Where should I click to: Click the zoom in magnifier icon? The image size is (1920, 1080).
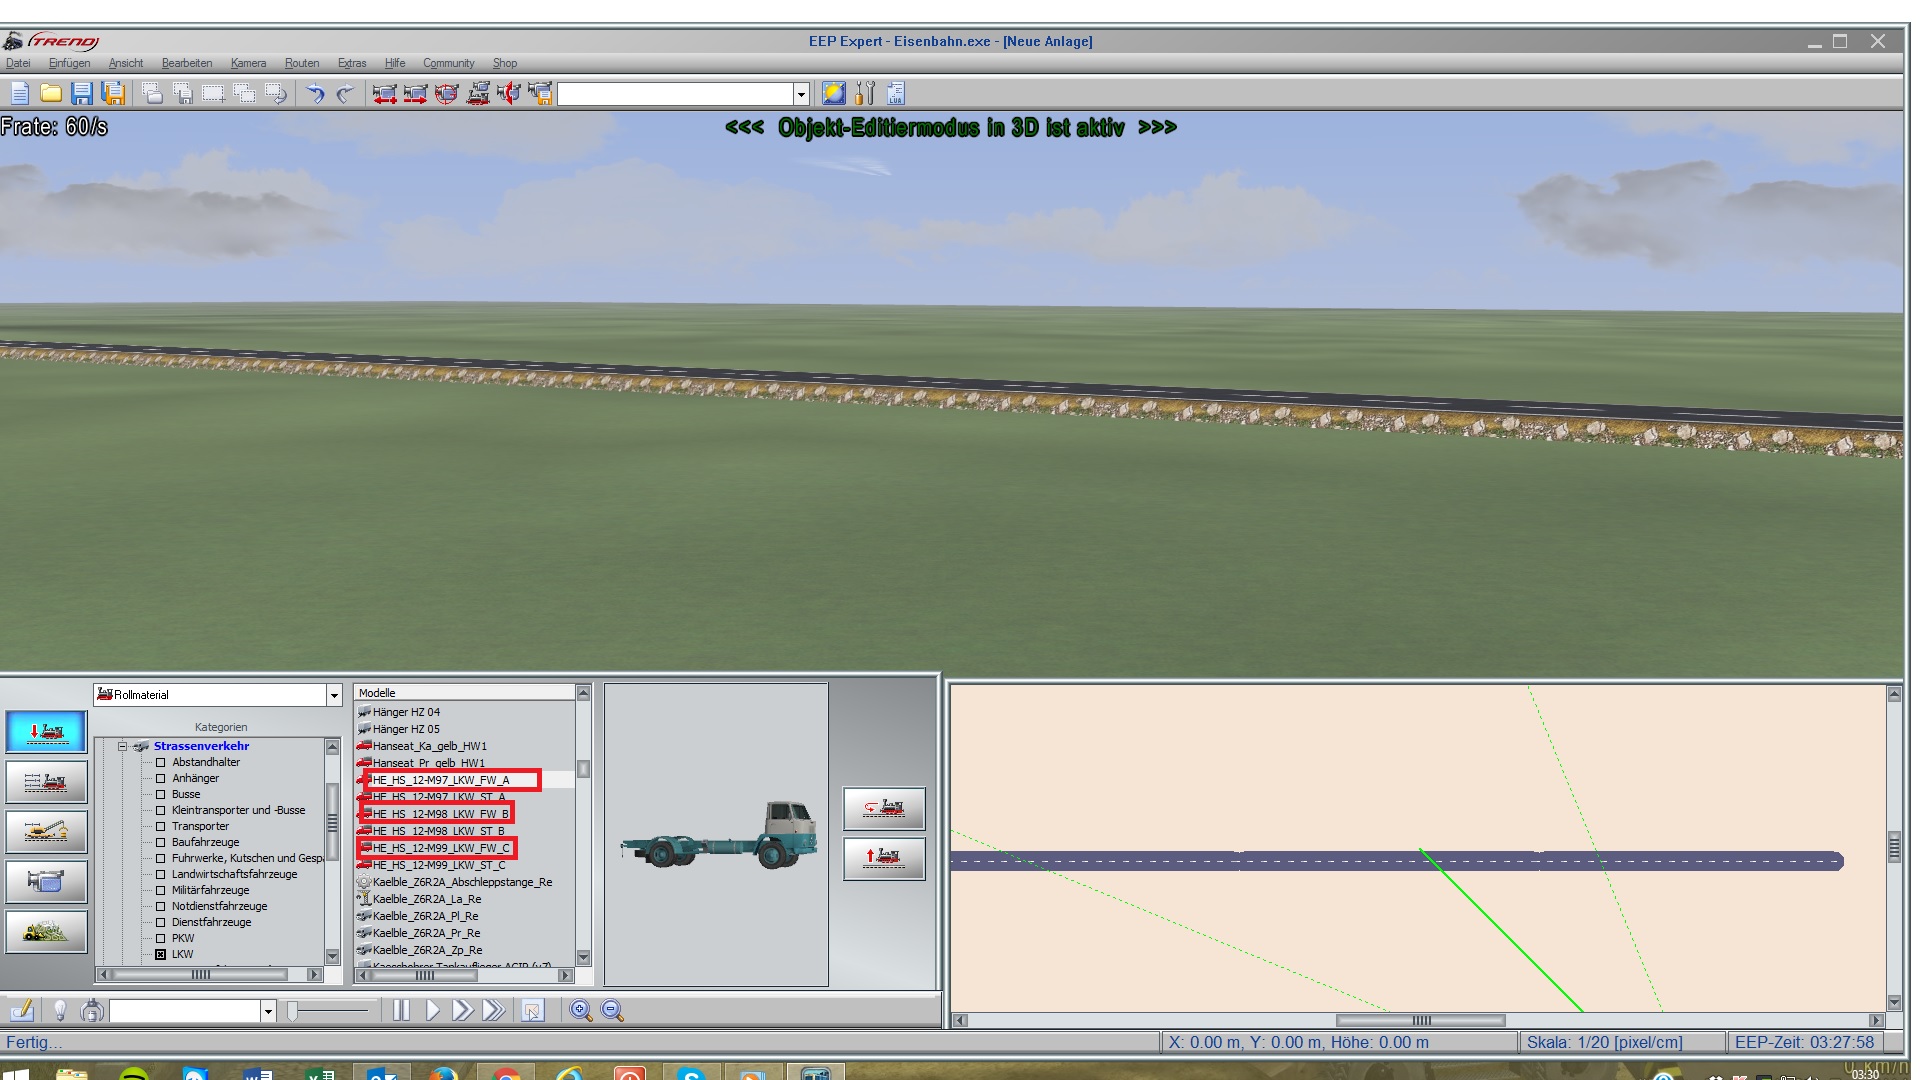pos(580,1011)
